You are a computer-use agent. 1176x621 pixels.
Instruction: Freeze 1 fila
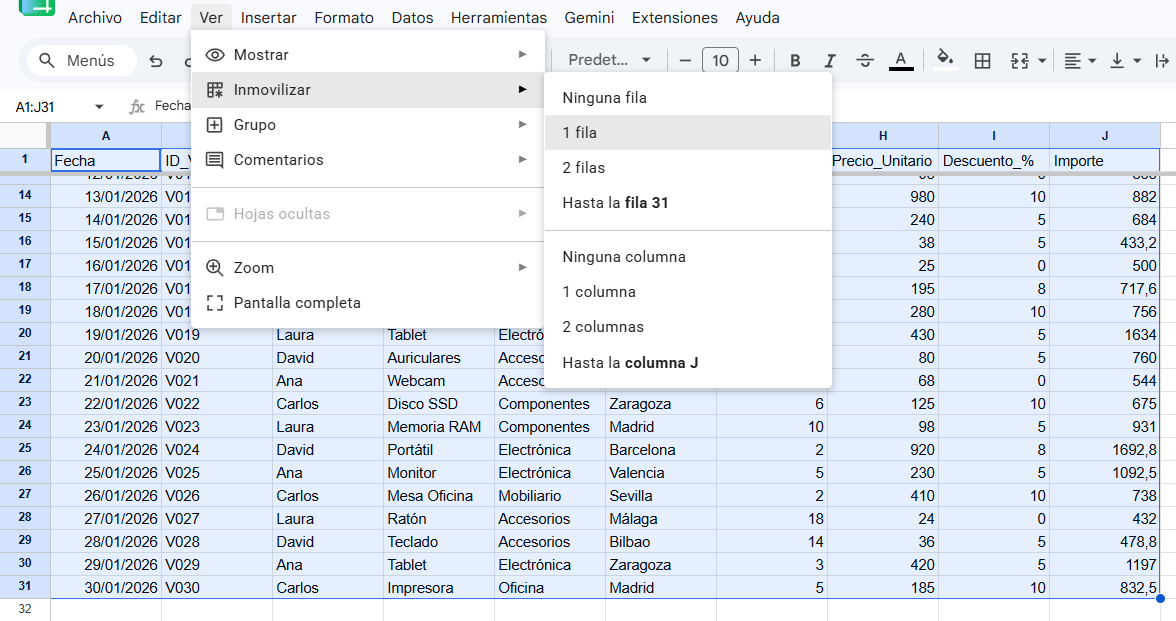pos(688,133)
